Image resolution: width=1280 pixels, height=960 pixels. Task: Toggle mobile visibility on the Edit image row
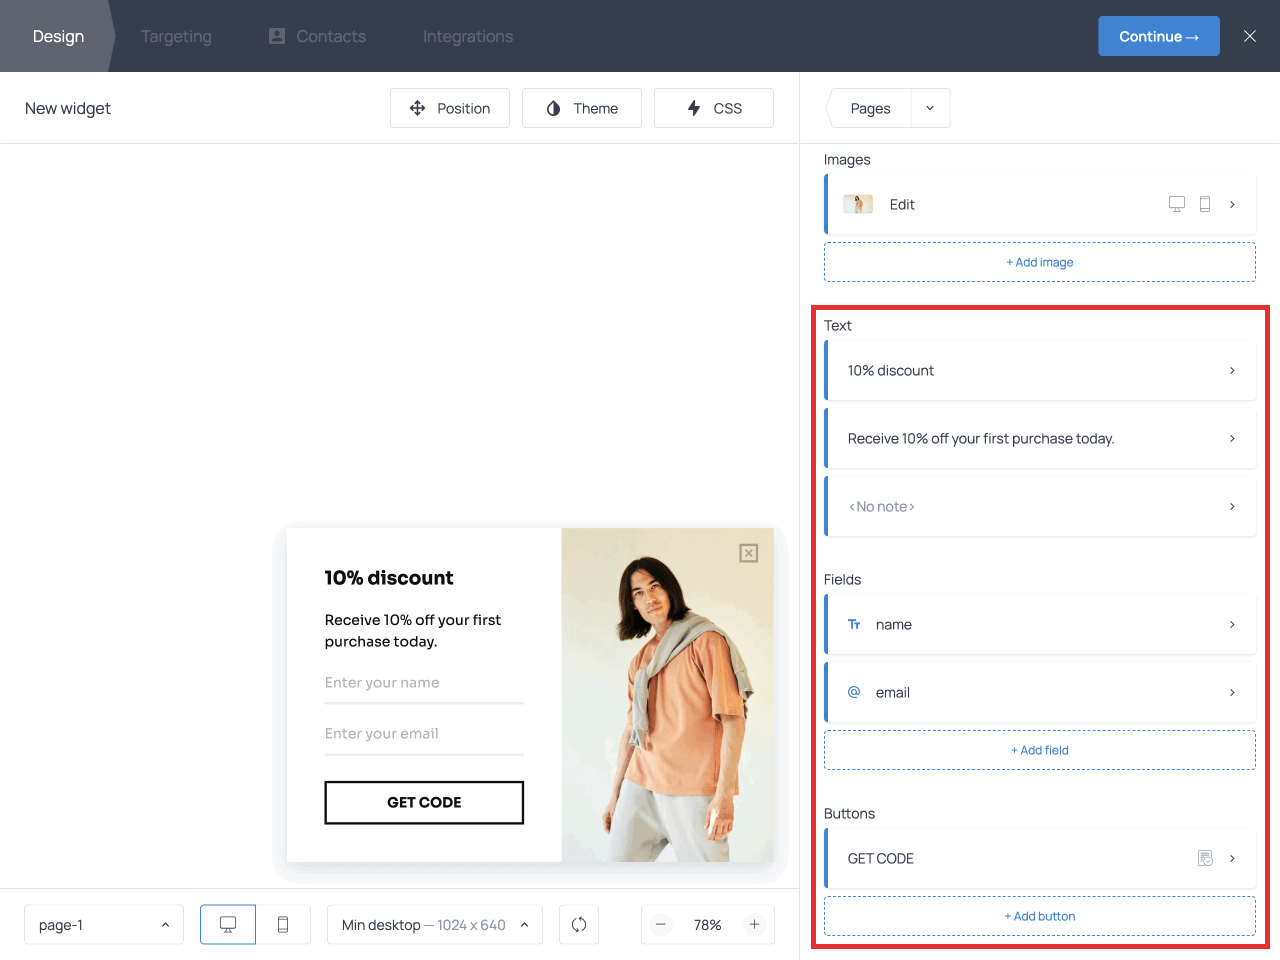pyautogui.click(x=1205, y=204)
